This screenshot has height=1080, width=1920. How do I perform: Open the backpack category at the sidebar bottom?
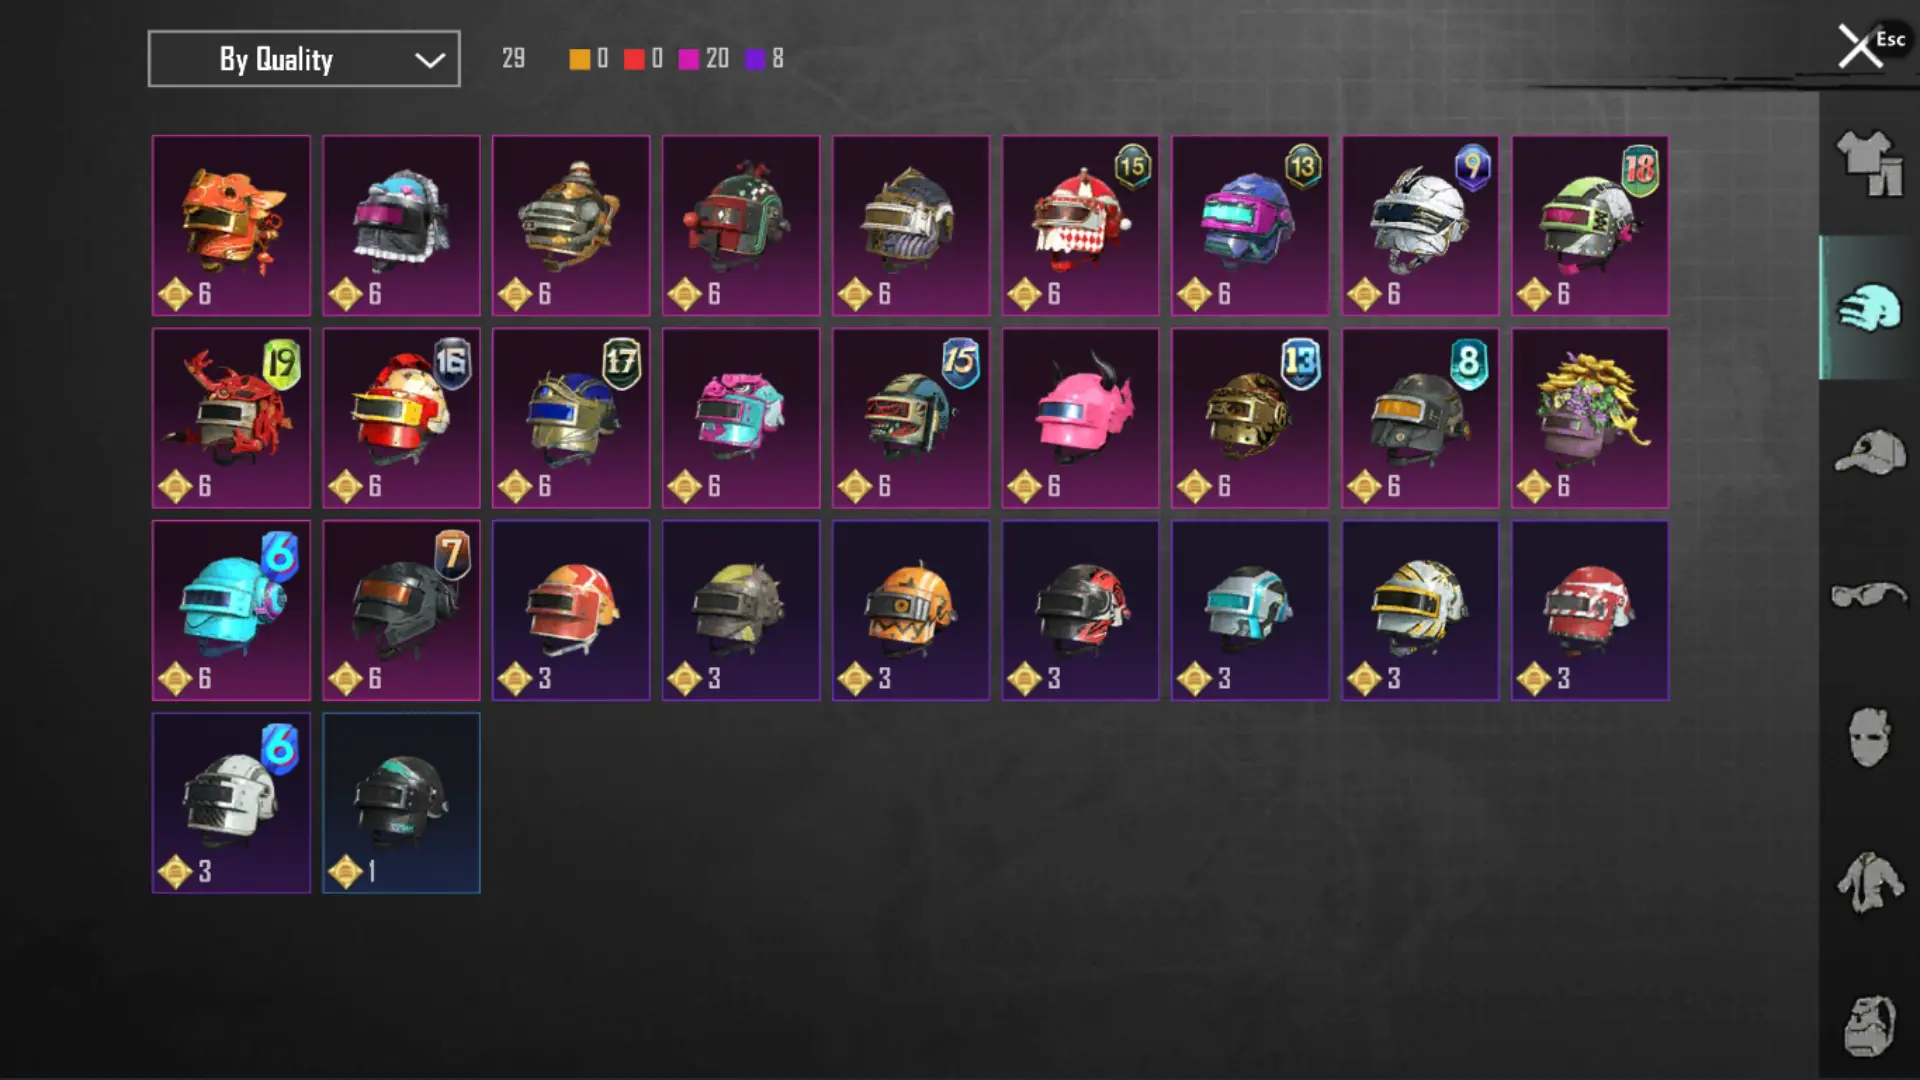click(1868, 1026)
